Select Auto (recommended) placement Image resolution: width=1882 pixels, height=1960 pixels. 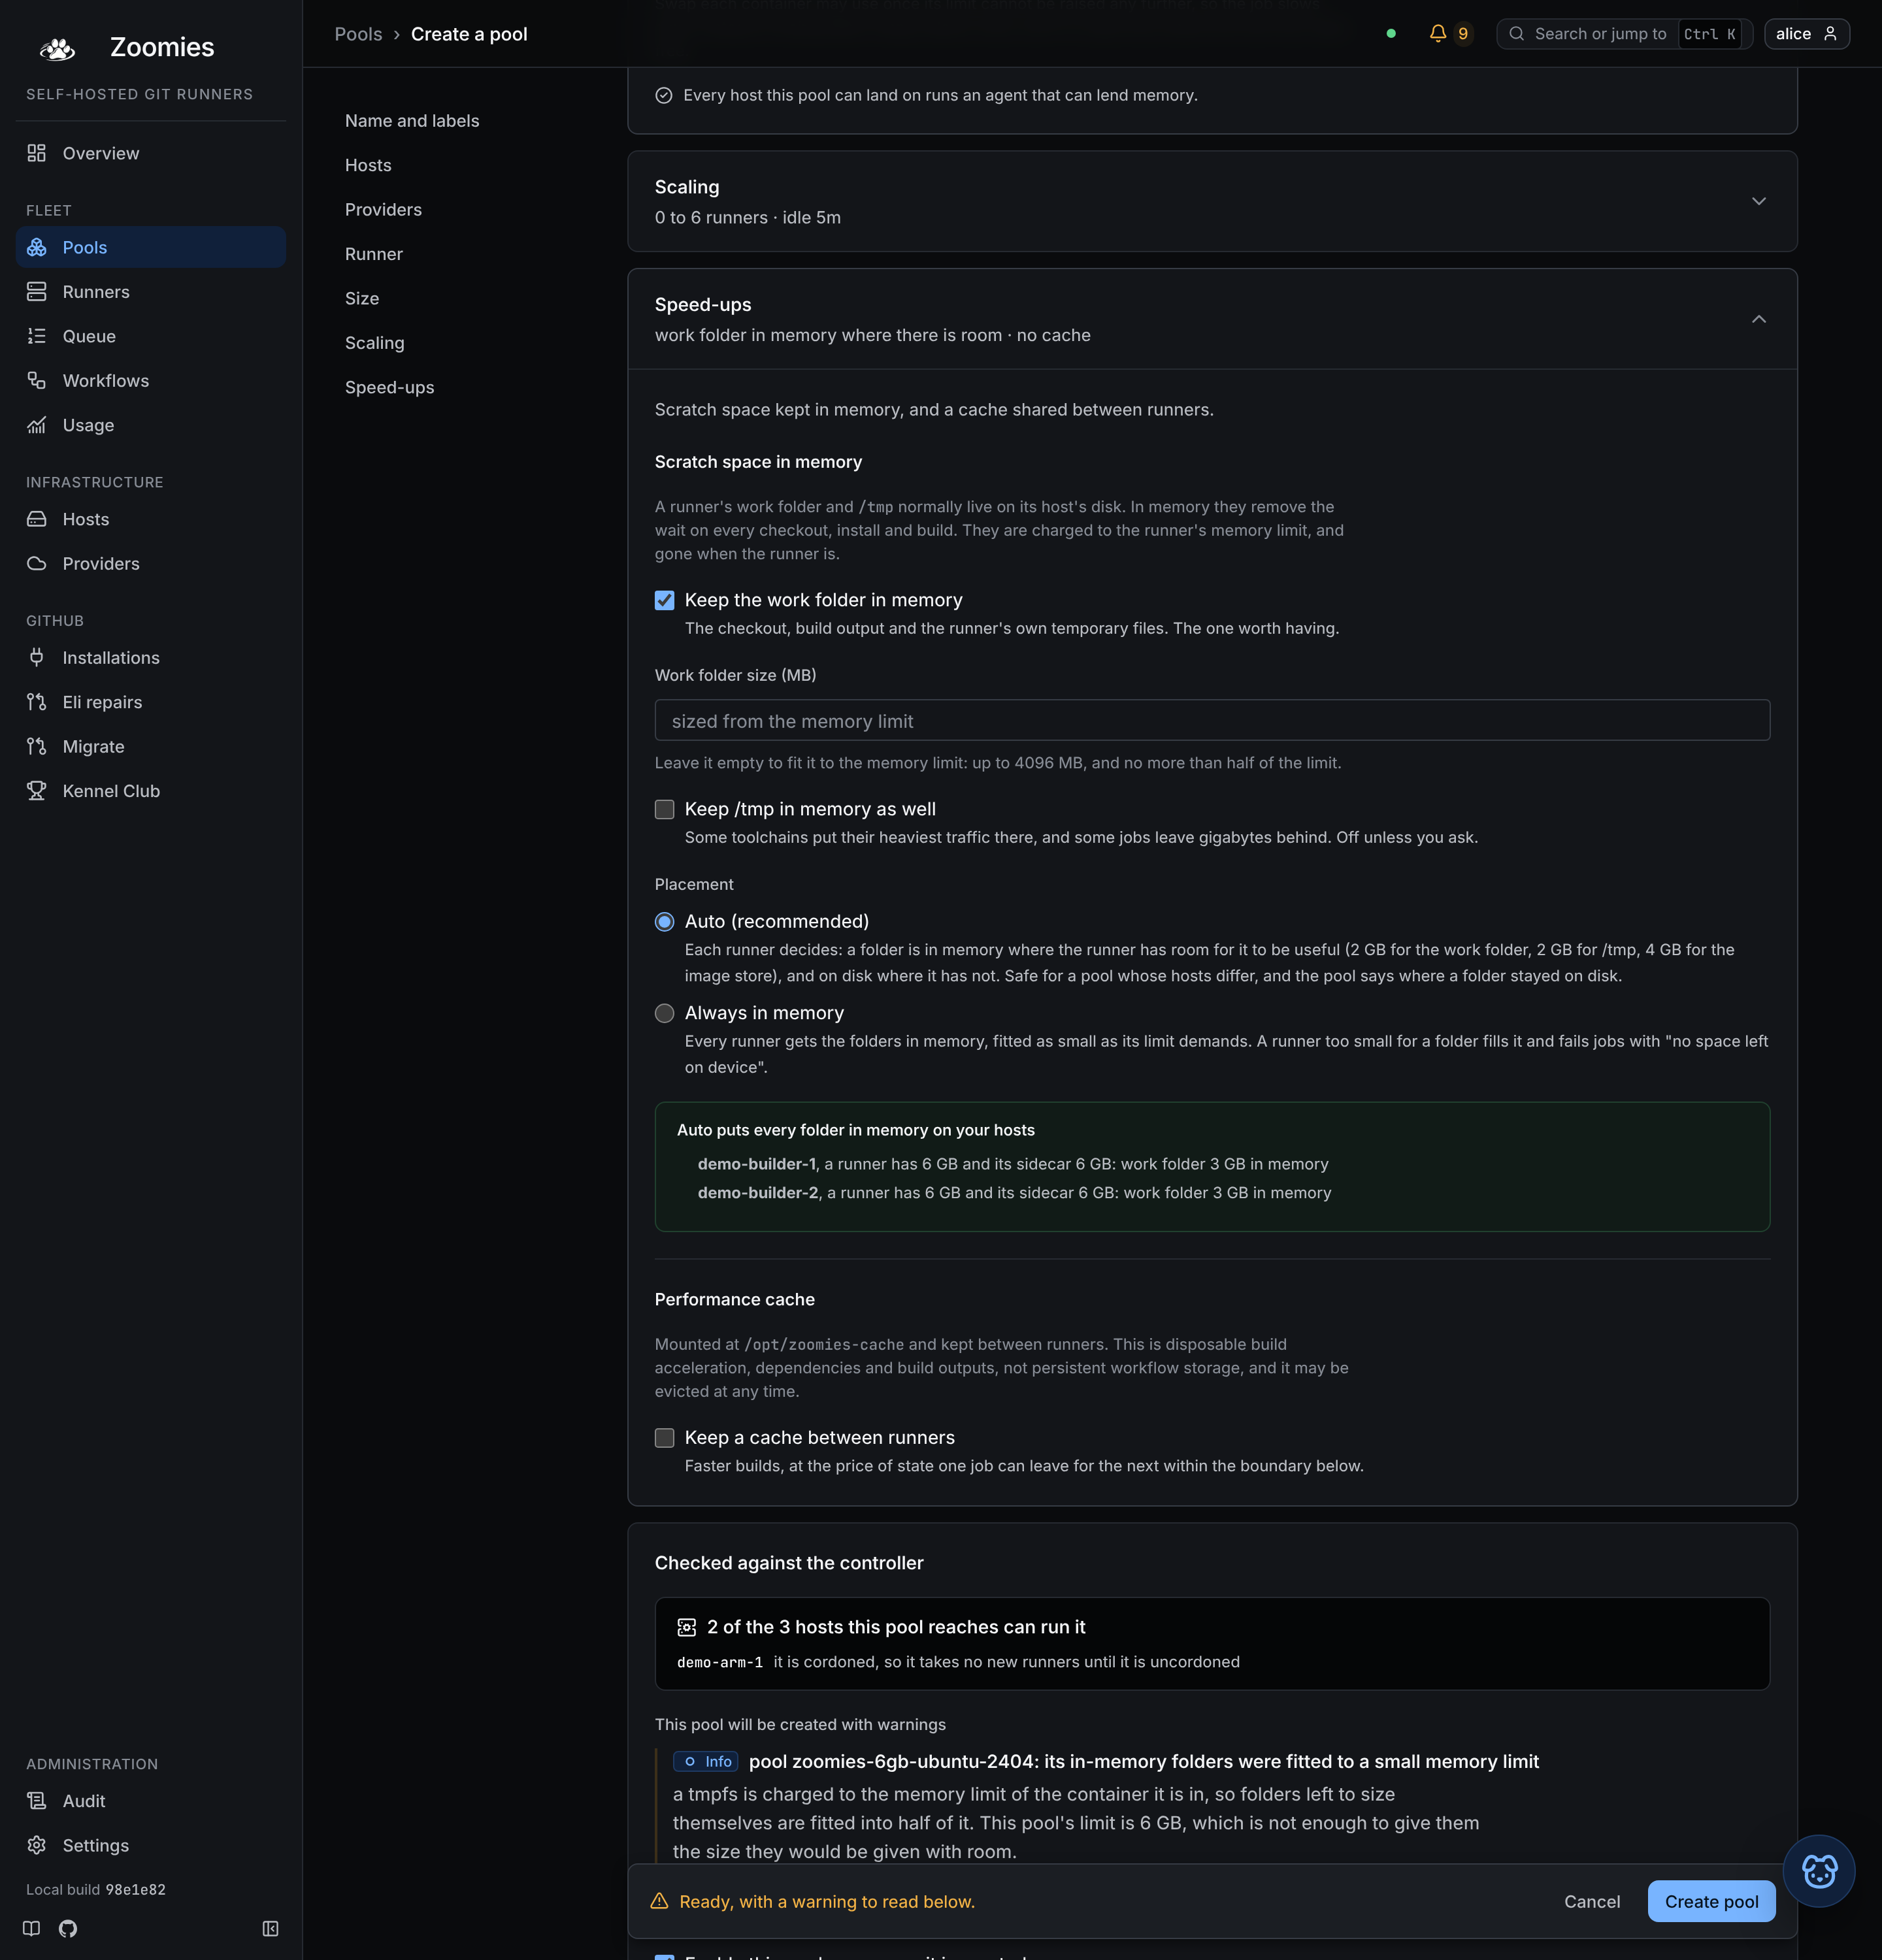tap(664, 922)
